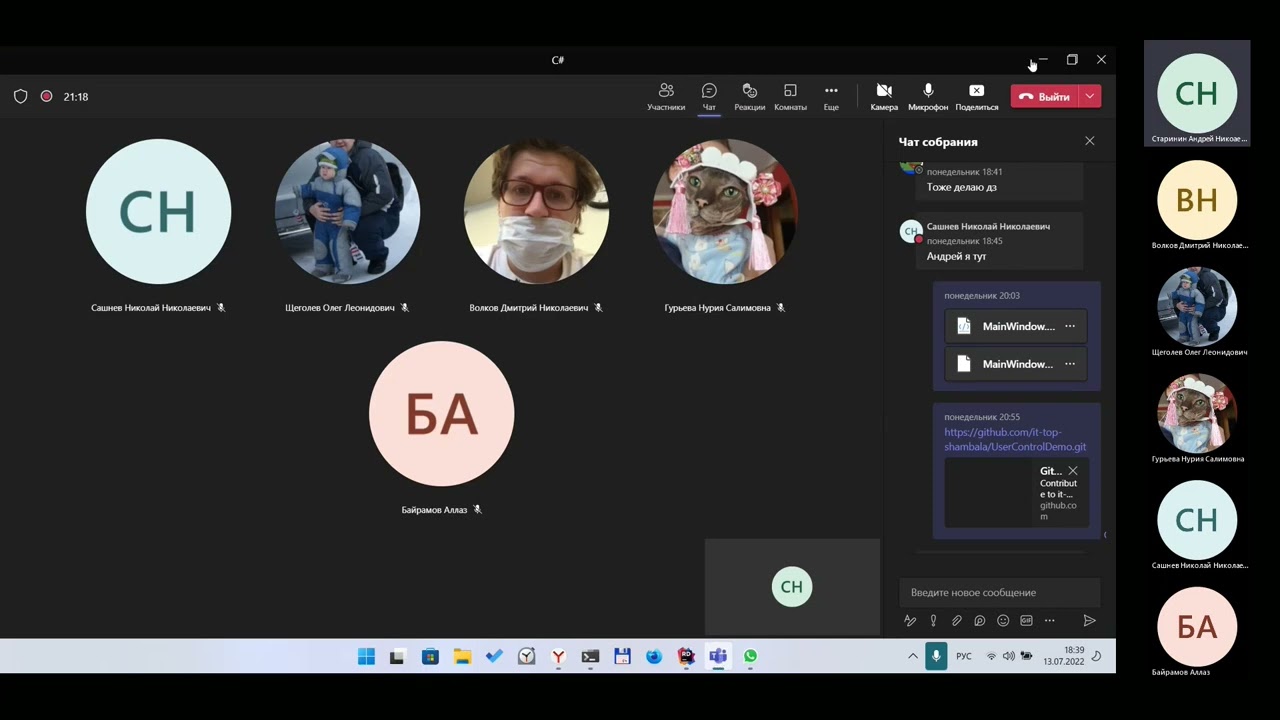Screen dimensions: 1280x720
Task: Show hidden system tray icons
Action: coord(913,656)
